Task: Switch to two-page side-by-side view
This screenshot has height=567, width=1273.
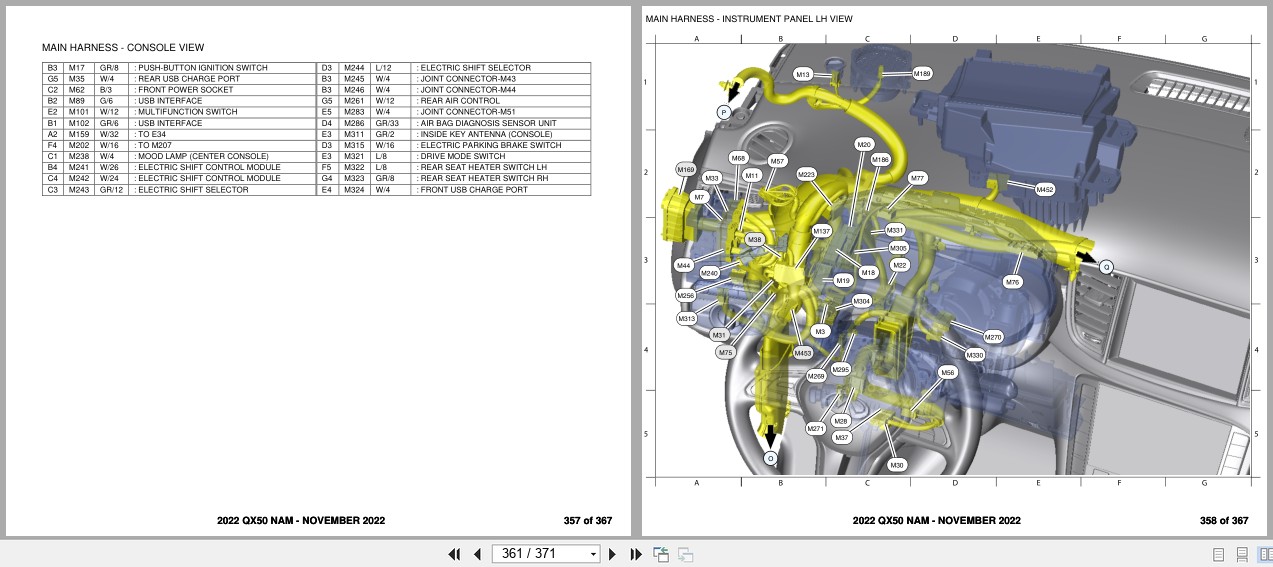Action: [x=1264, y=554]
